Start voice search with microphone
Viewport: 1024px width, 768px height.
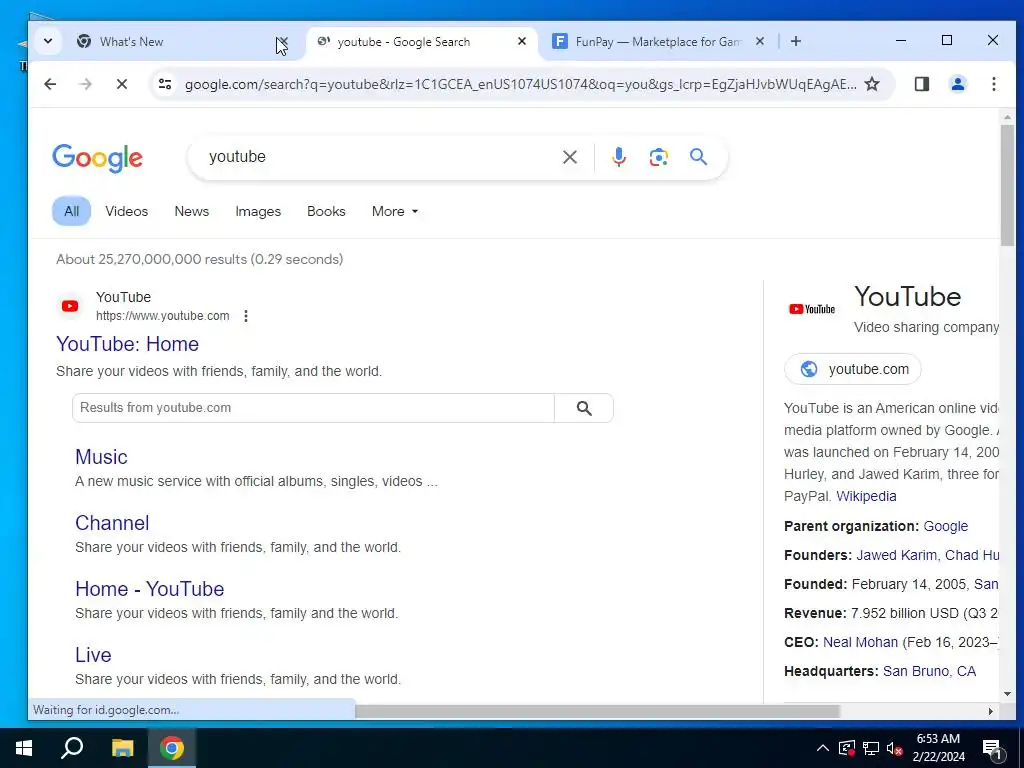[618, 157]
